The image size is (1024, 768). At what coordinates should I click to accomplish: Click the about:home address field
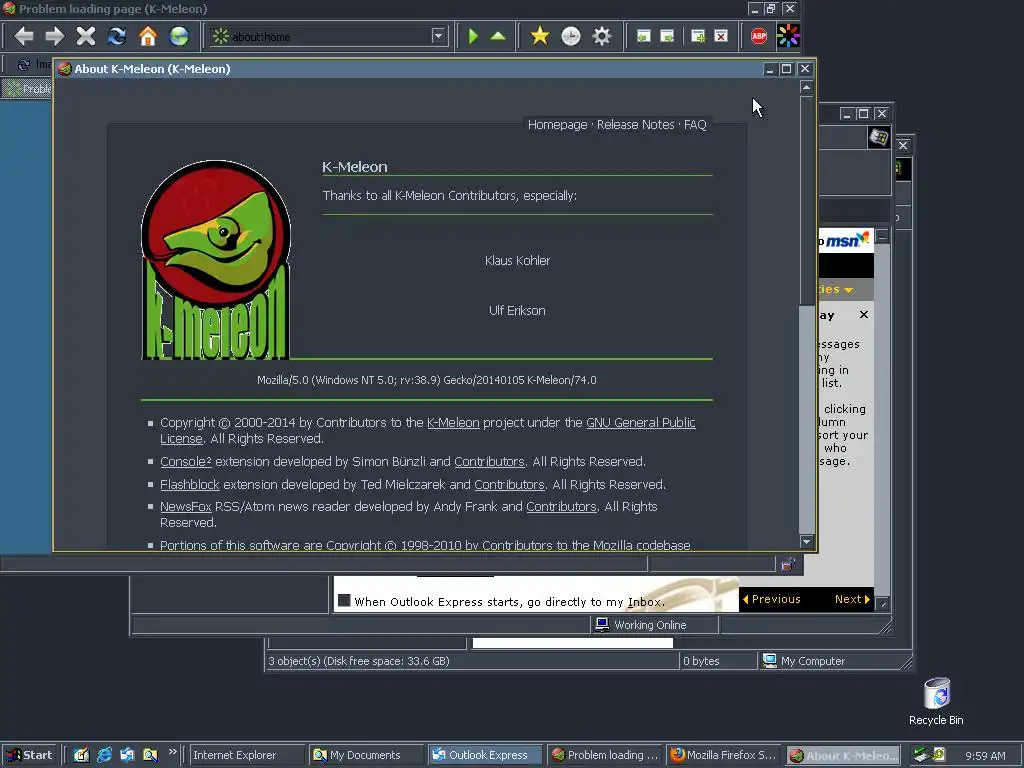click(330, 37)
